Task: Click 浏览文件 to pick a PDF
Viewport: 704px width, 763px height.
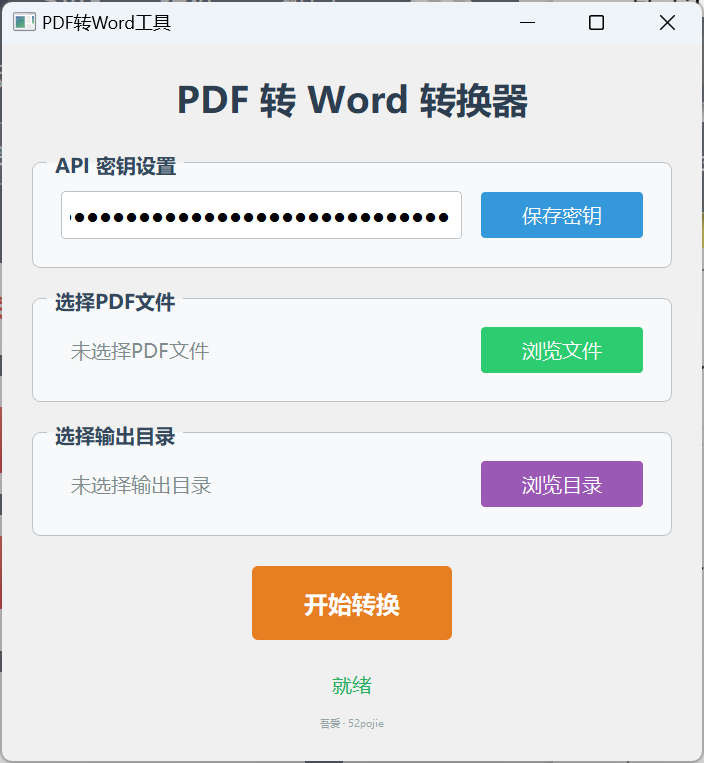Action: click(562, 350)
